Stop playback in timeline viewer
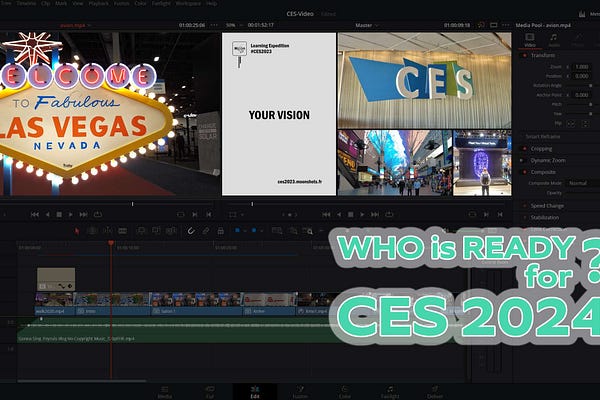This screenshot has width=600, height=400. tap(350, 215)
